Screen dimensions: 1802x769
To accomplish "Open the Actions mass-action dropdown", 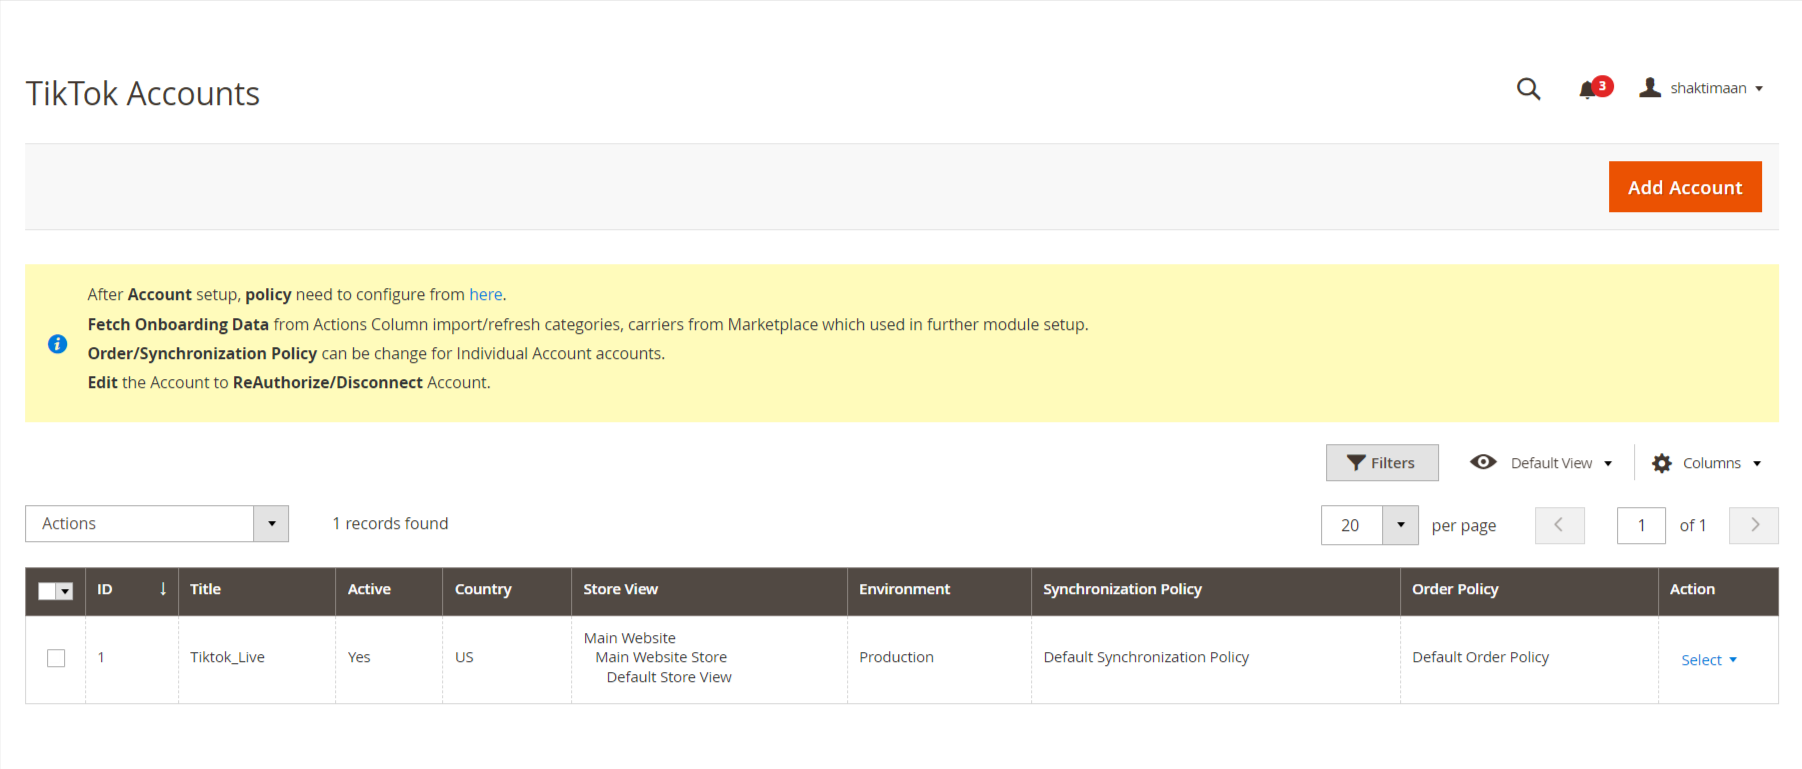I will [x=157, y=524].
